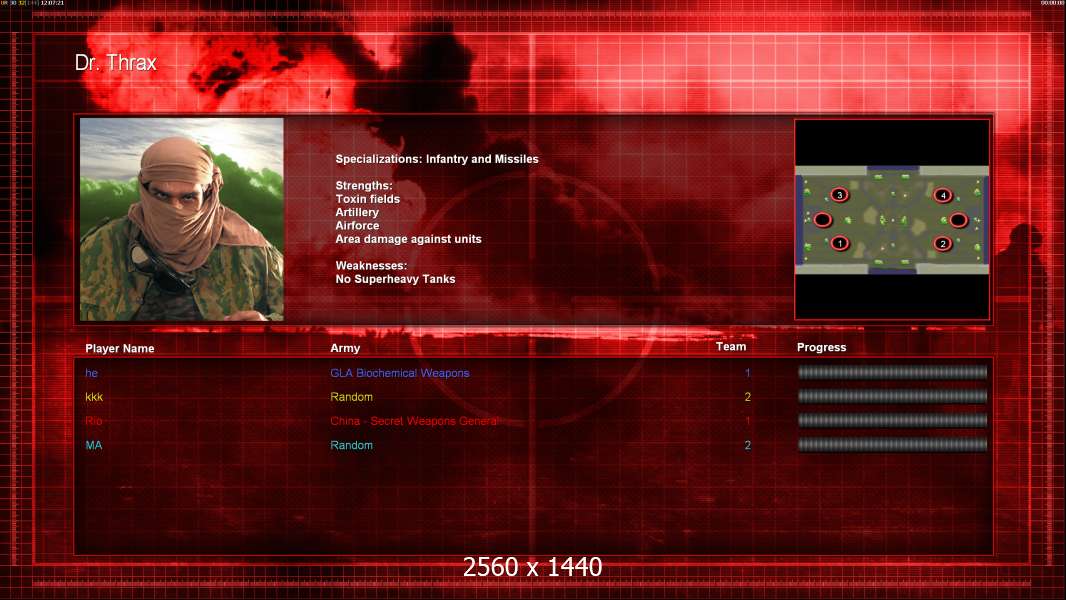This screenshot has height=600, width=1066.
Task: Click the Dr. Thrax general portrait
Action: pyautogui.click(x=182, y=219)
